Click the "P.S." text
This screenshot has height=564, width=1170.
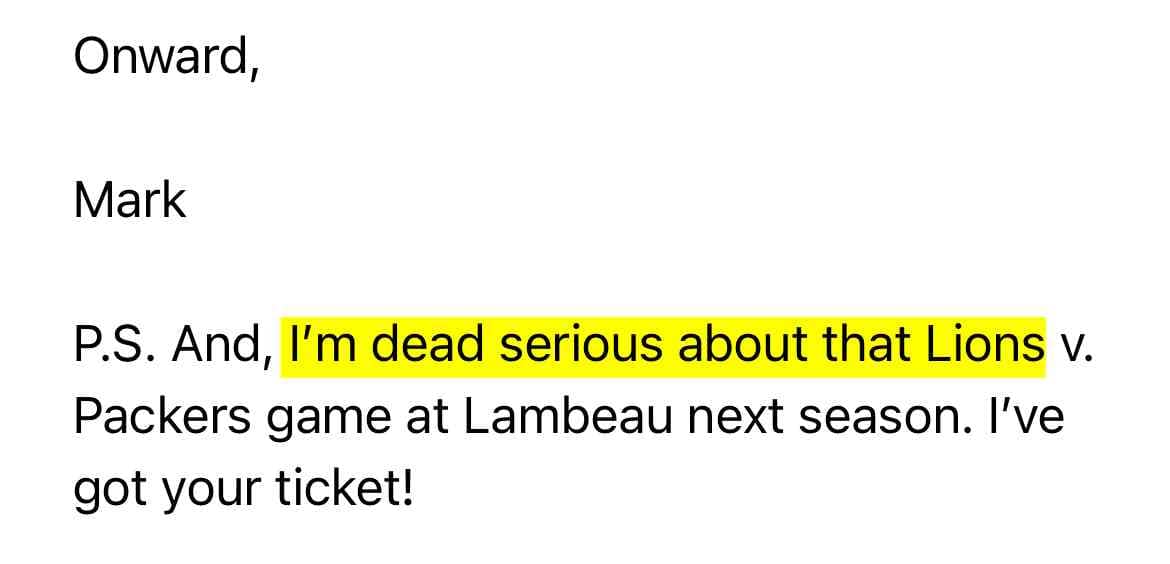coord(109,346)
